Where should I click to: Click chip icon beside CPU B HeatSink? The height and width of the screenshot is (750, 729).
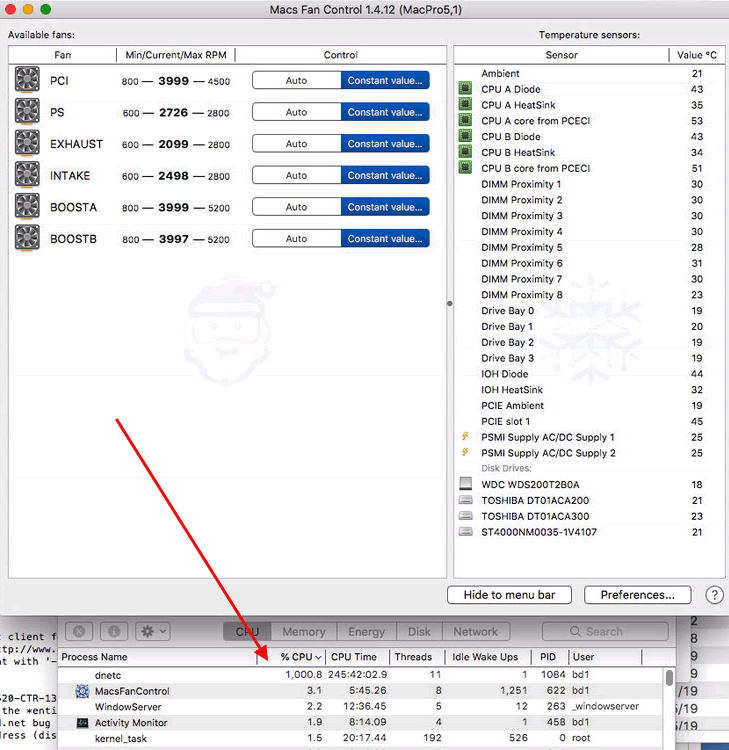click(x=465, y=152)
